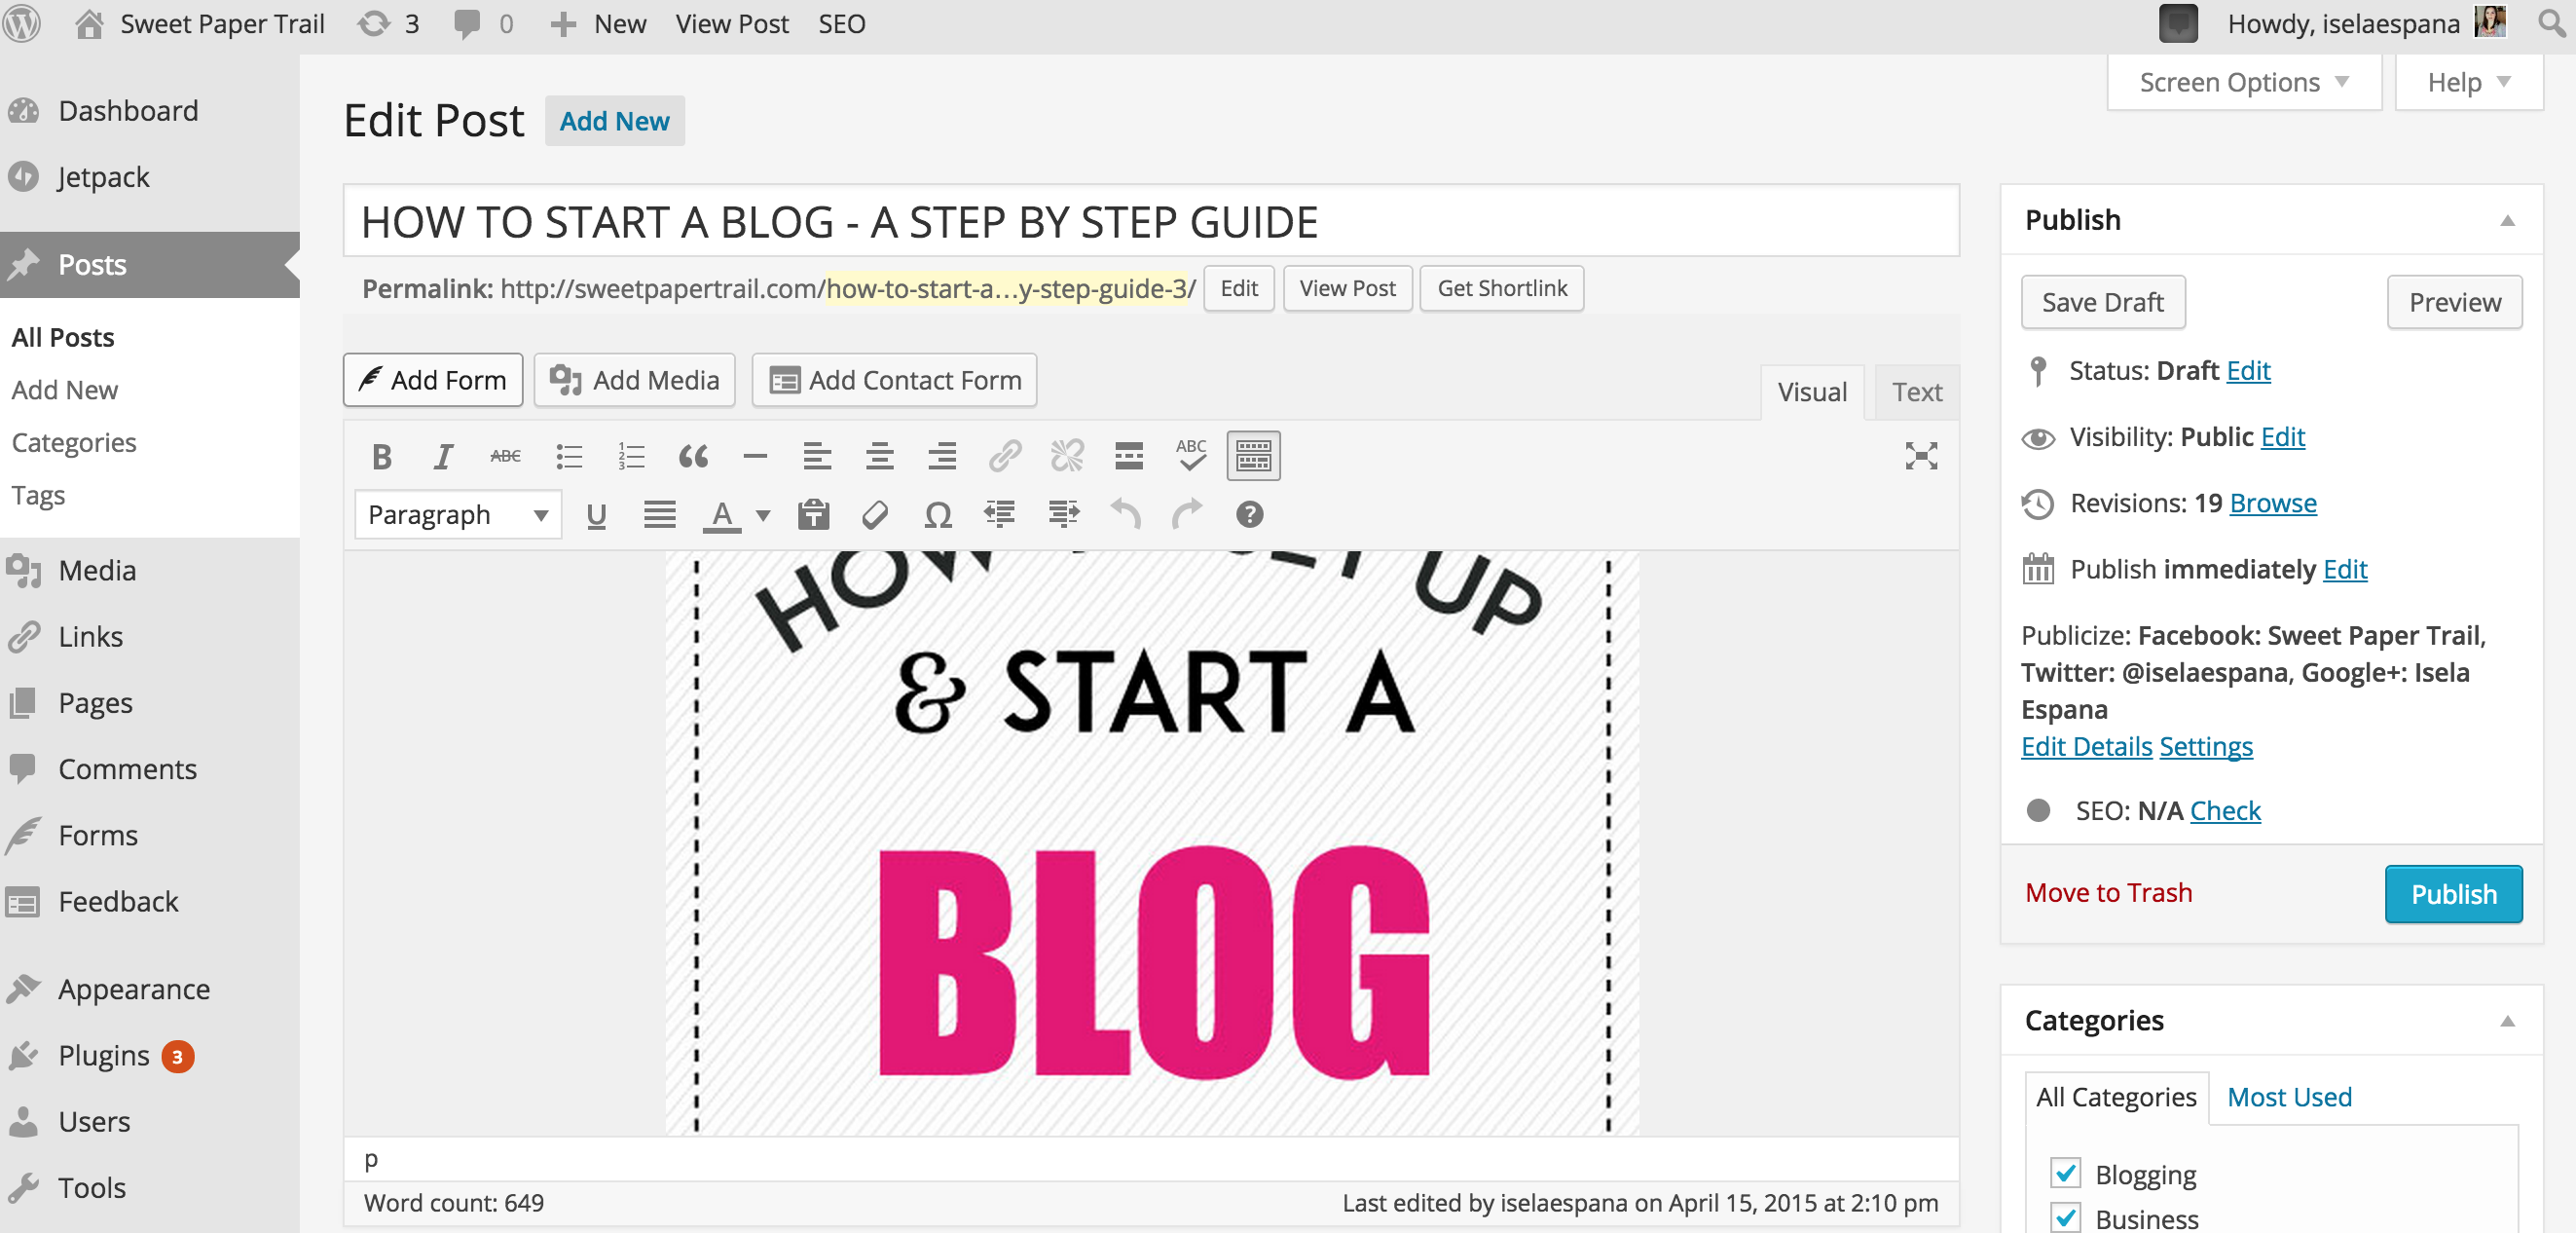The width and height of the screenshot is (2576, 1233).
Task: Apply text color with the A swatch
Action: point(722,515)
